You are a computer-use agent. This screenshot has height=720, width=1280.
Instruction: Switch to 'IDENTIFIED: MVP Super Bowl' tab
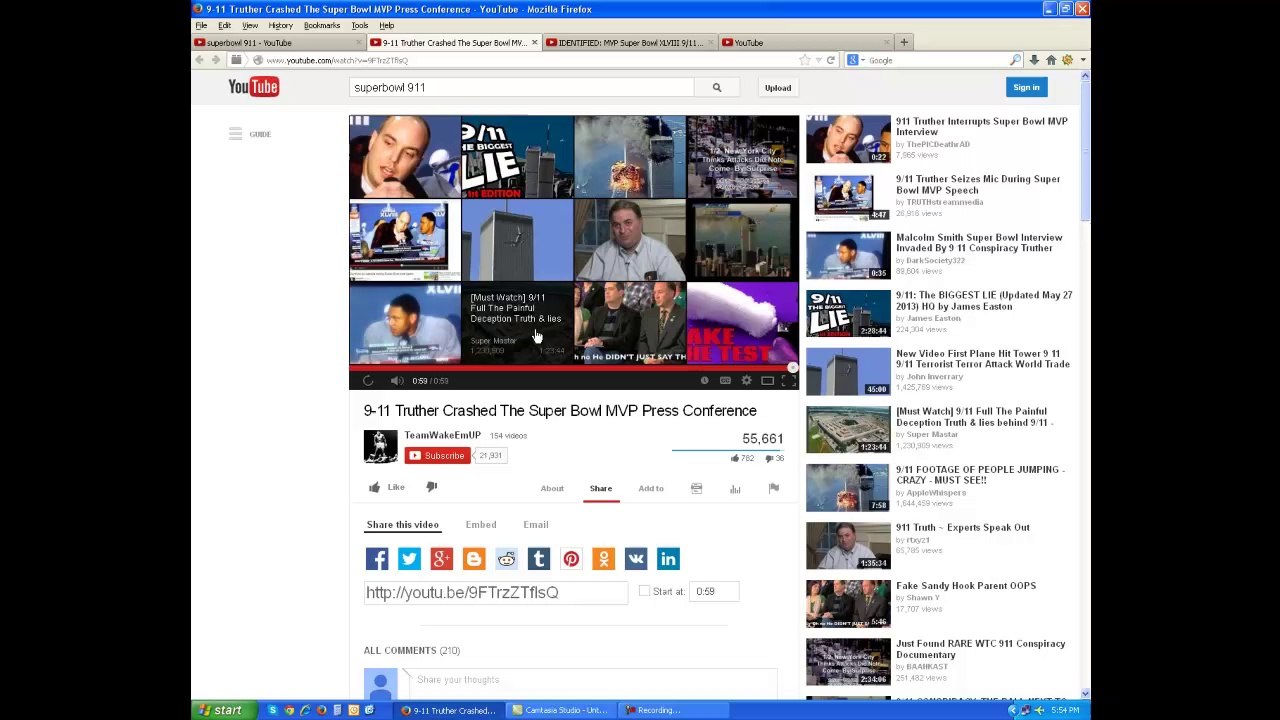click(x=630, y=43)
